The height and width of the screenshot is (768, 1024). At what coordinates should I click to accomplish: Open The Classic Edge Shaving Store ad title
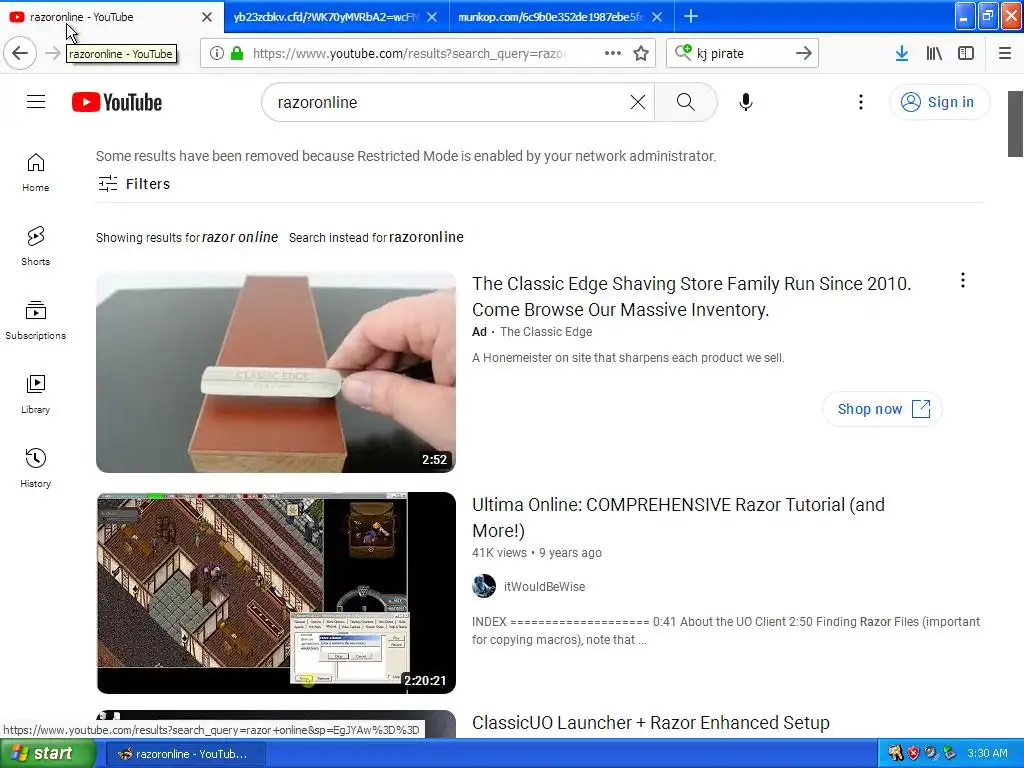click(x=692, y=296)
